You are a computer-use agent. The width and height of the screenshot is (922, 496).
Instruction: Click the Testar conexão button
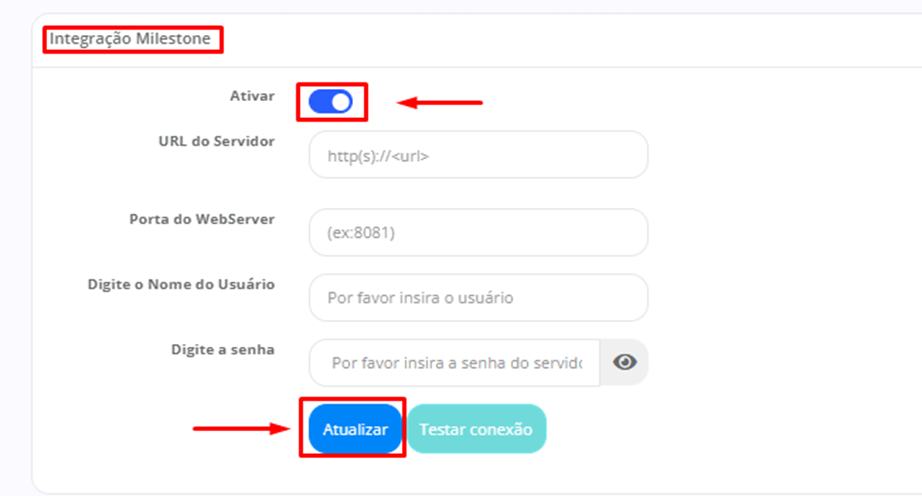(476, 429)
